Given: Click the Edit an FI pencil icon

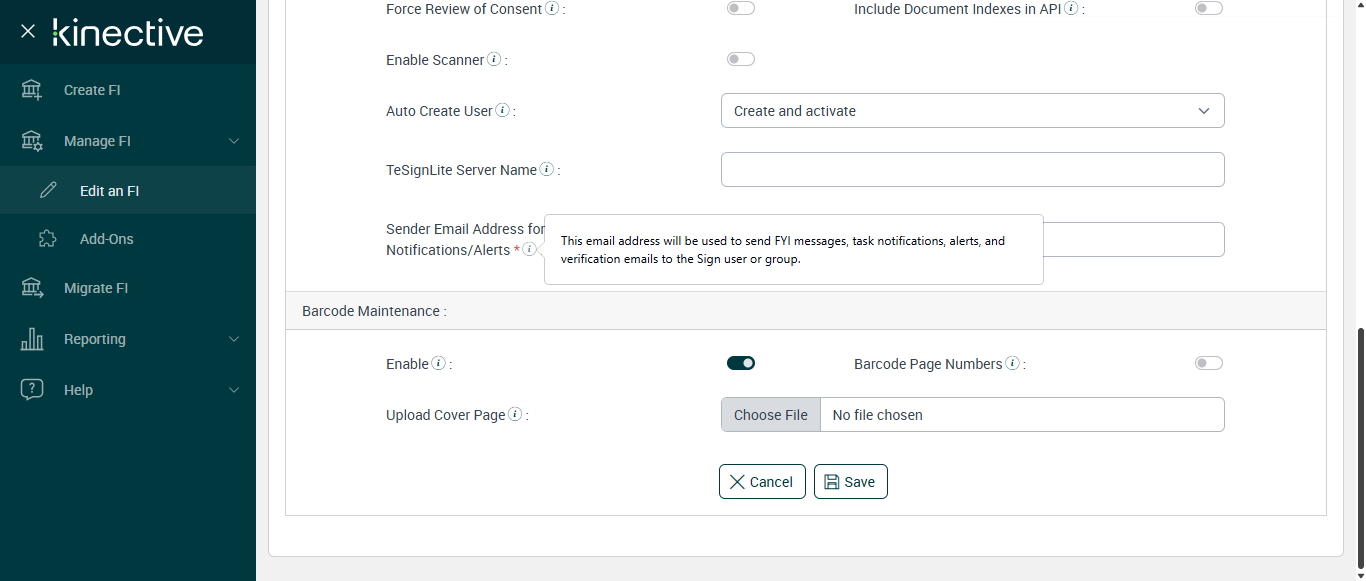Looking at the screenshot, I should [x=48, y=190].
